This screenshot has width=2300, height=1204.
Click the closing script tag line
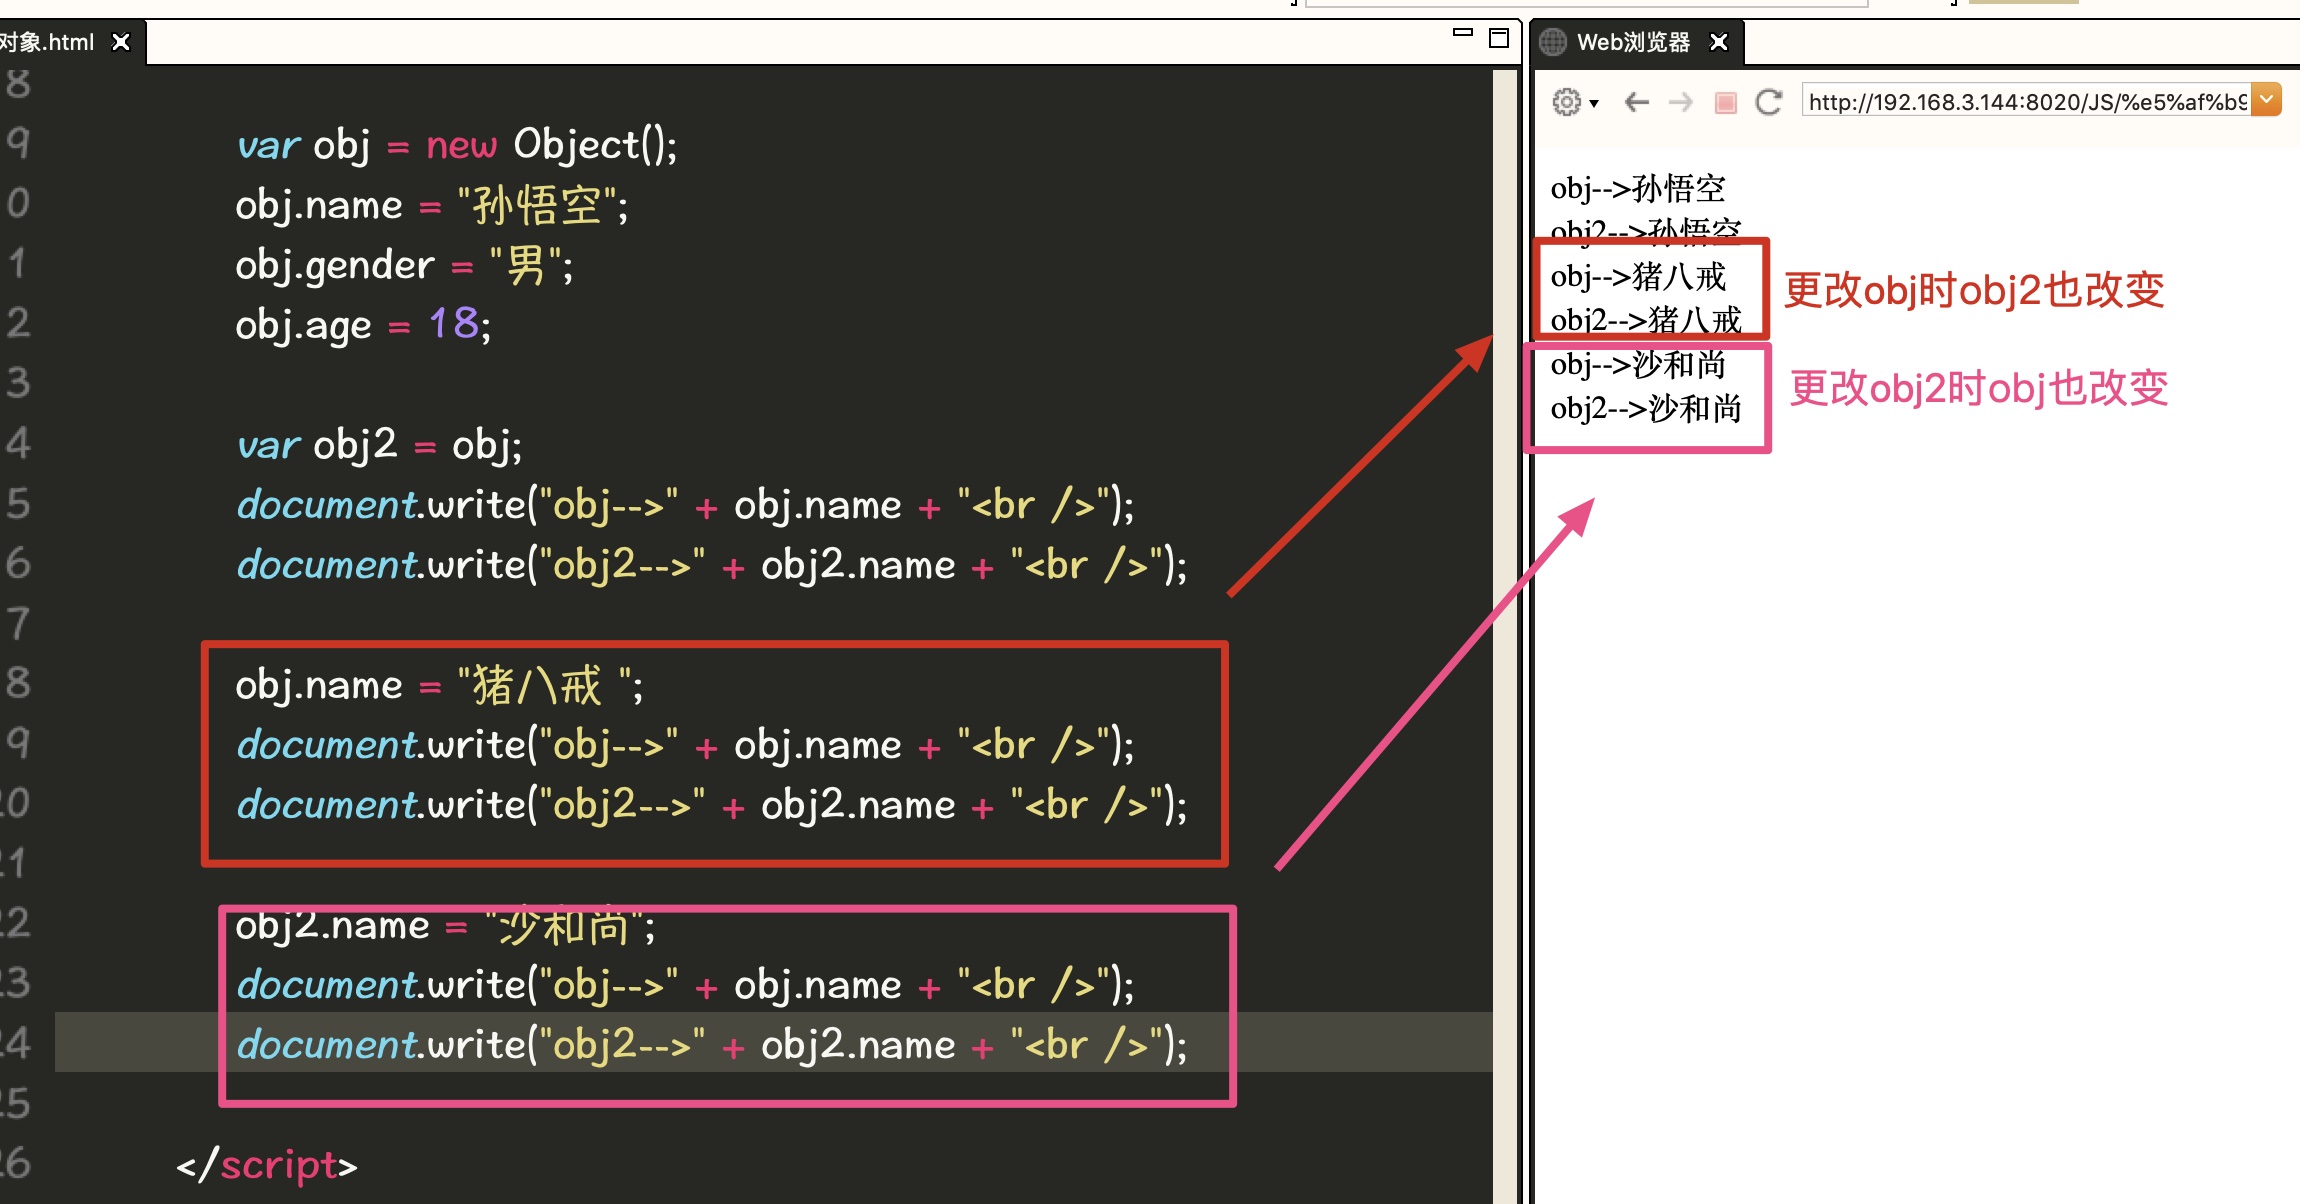(267, 1166)
